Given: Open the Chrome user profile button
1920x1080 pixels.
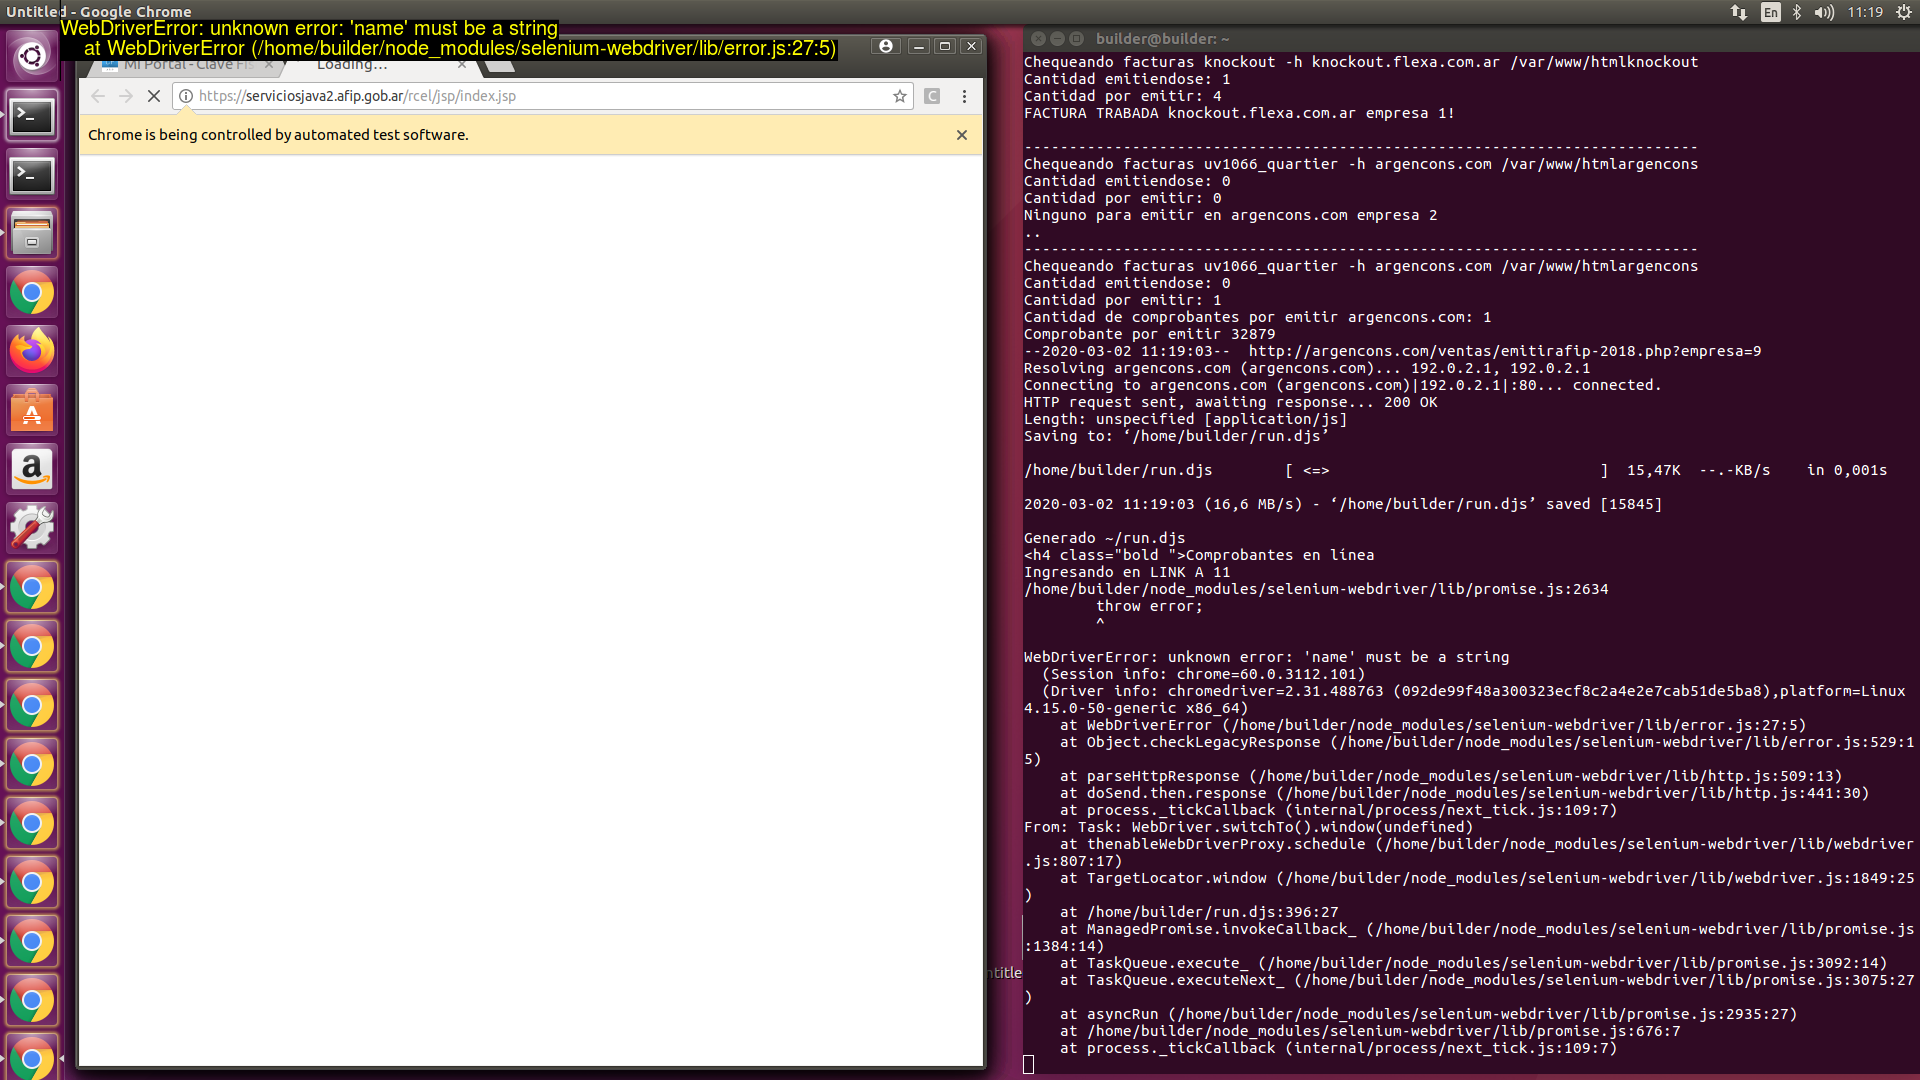Looking at the screenshot, I should [x=885, y=46].
